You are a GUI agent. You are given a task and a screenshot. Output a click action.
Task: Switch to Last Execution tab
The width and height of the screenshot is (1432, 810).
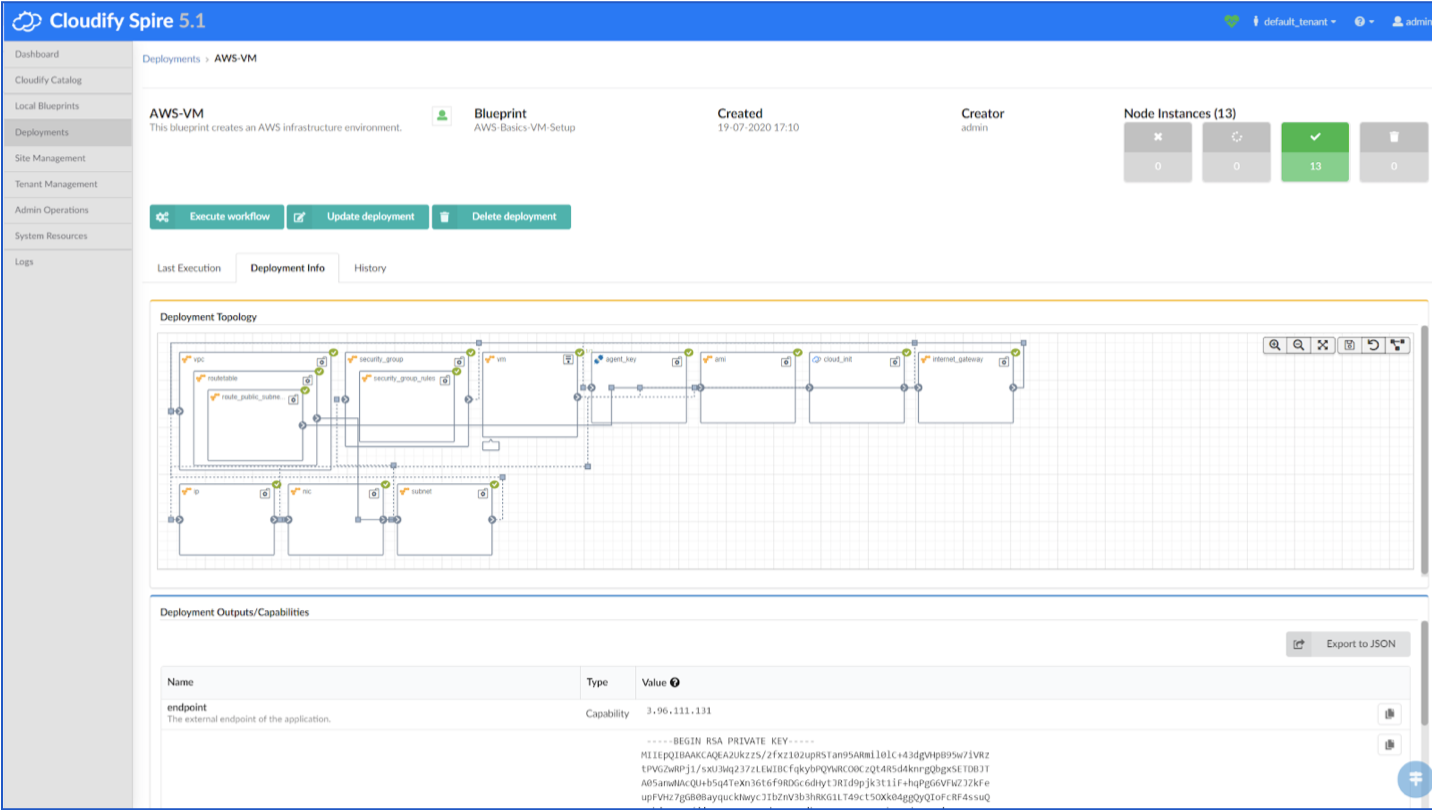189,268
